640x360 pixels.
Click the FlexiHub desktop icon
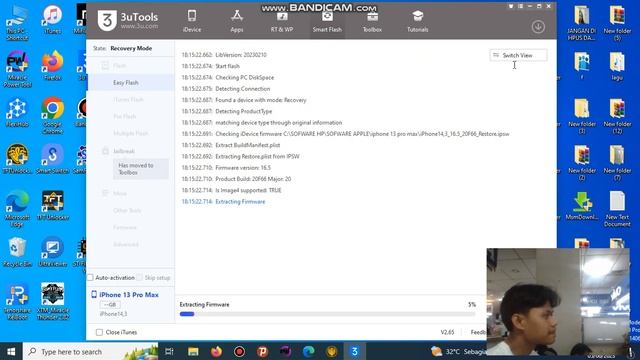(x=17, y=113)
